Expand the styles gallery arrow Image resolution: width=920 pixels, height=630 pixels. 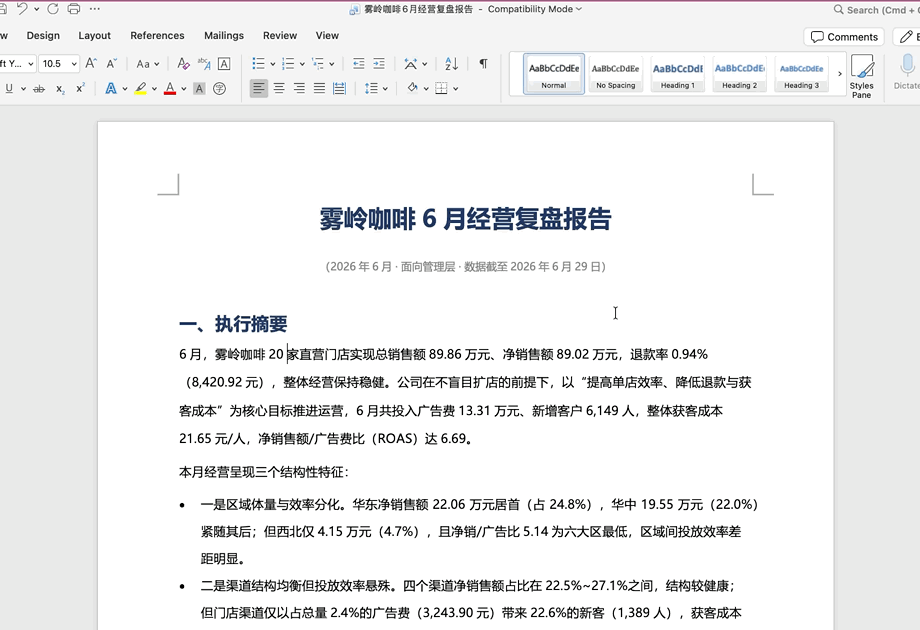(x=840, y=74)
